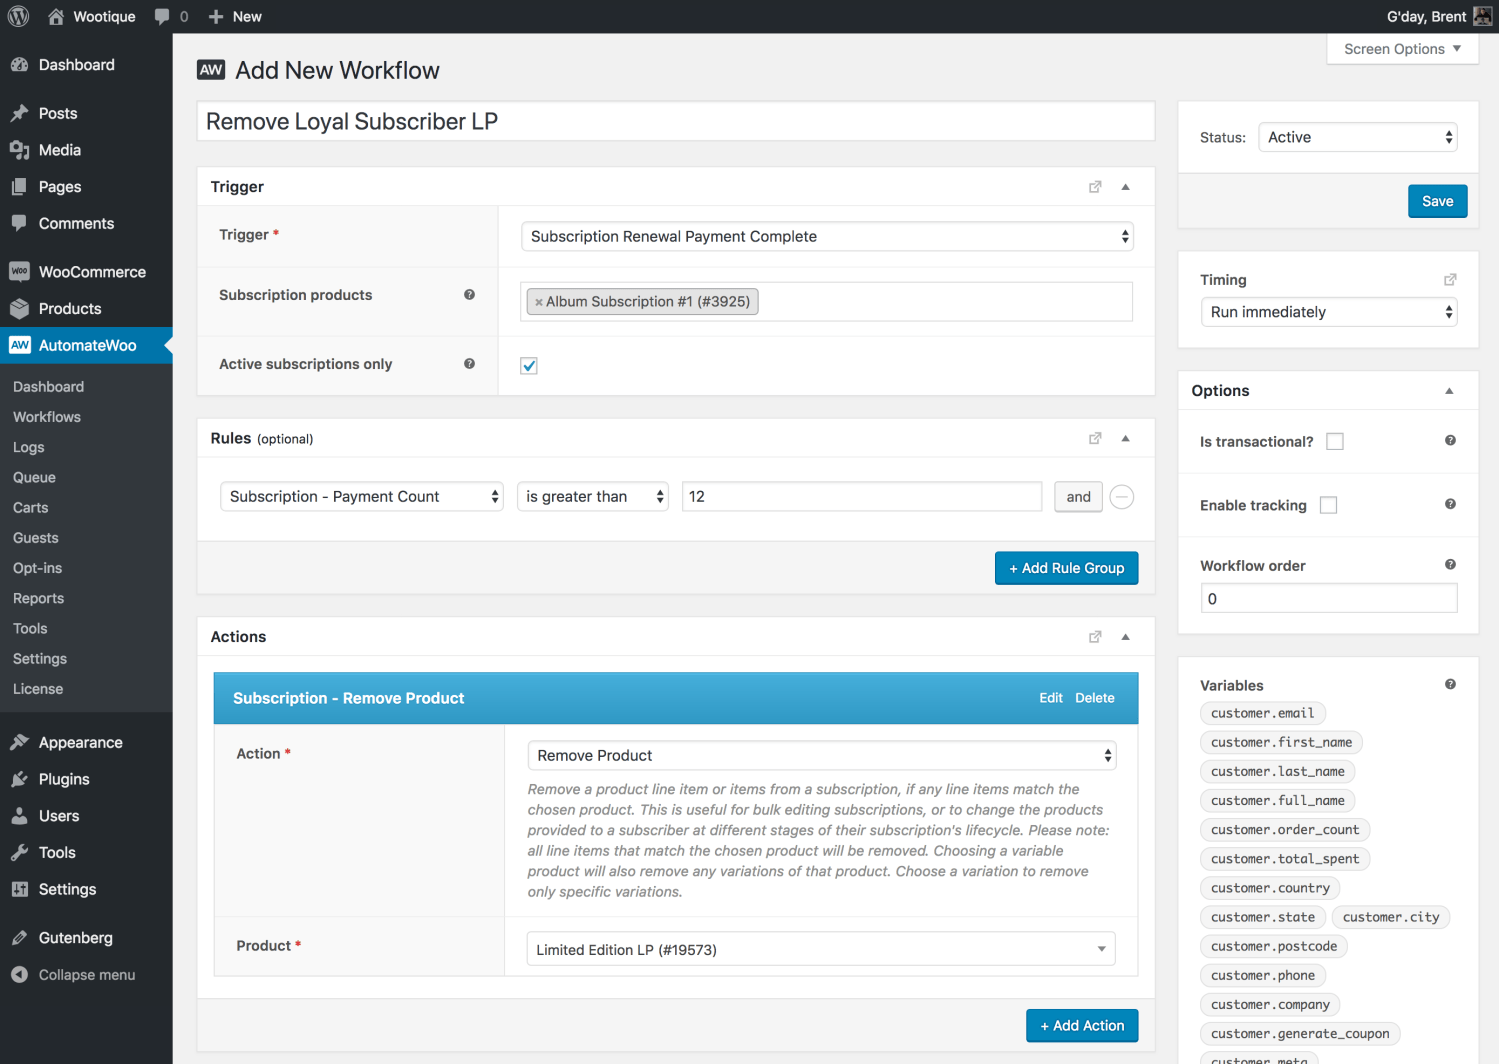Open the Status dropdown
This screenshot has width=1499, height=1064.
pyautogui.click(x=1358, y=138)
